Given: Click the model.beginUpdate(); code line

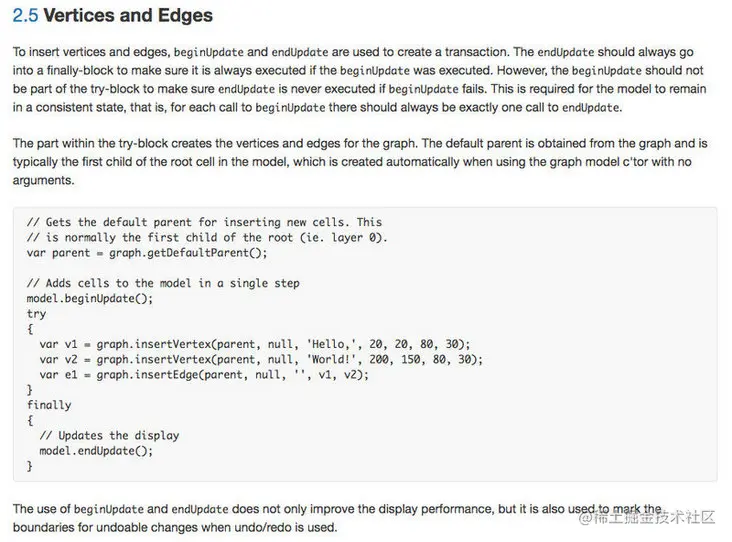Looking at the screenshot, I should [90, 298].
